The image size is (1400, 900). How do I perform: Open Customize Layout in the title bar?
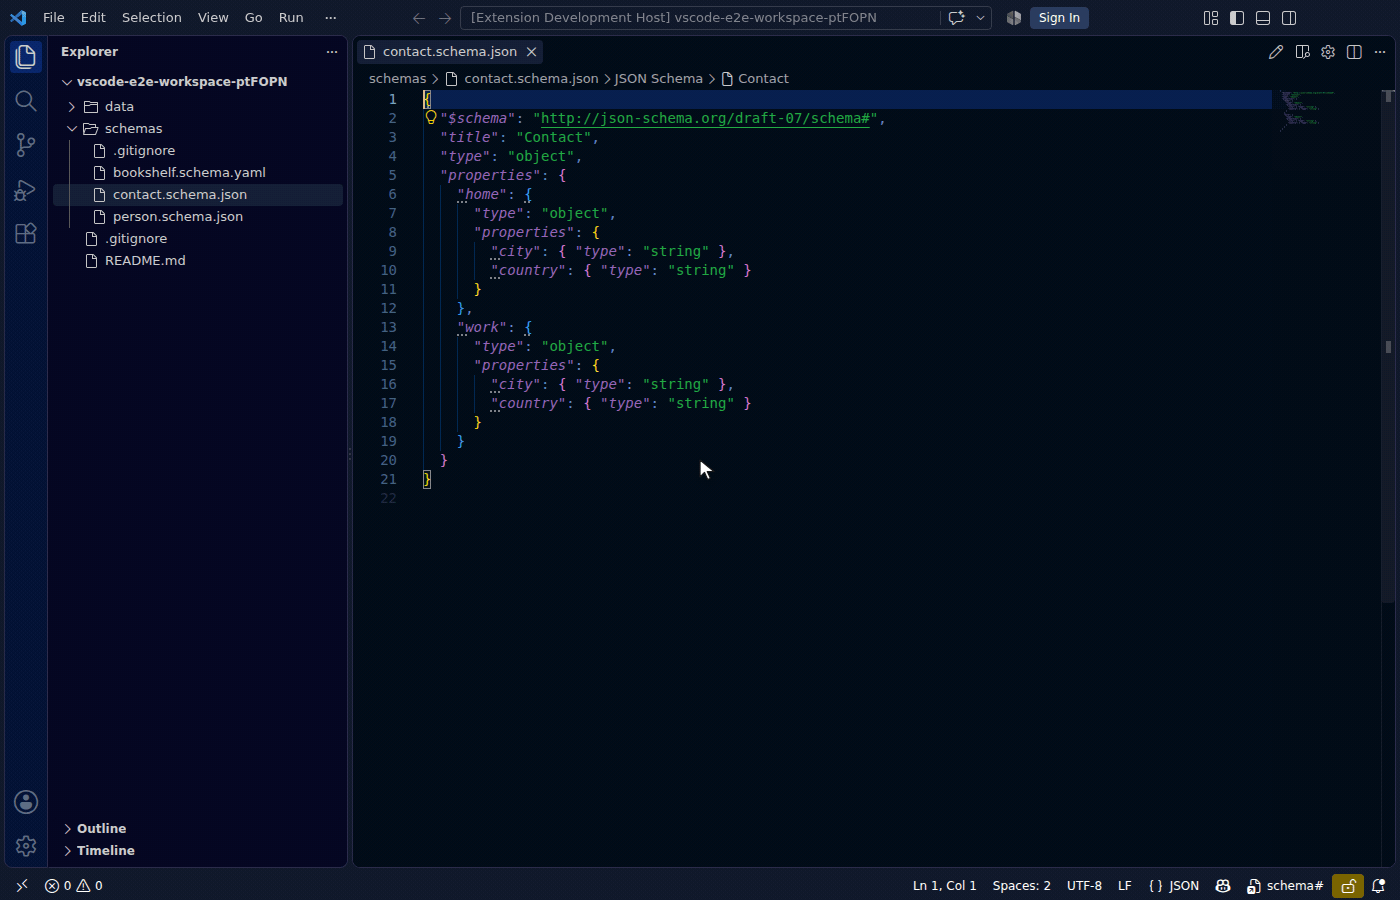coord(1211,18)
